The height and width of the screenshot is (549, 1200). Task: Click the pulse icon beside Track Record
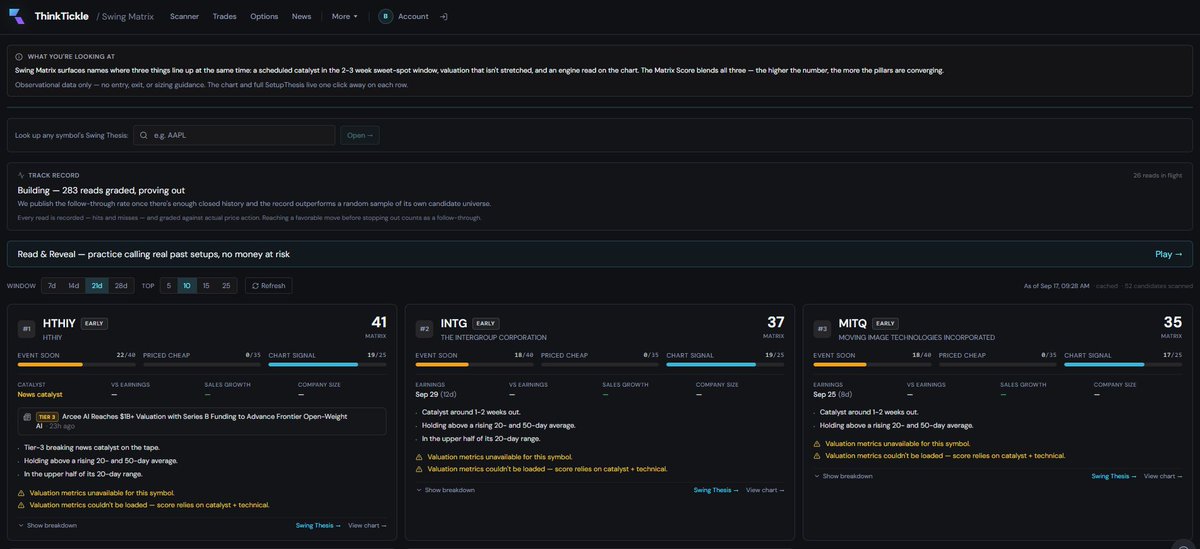click(21, 175)
